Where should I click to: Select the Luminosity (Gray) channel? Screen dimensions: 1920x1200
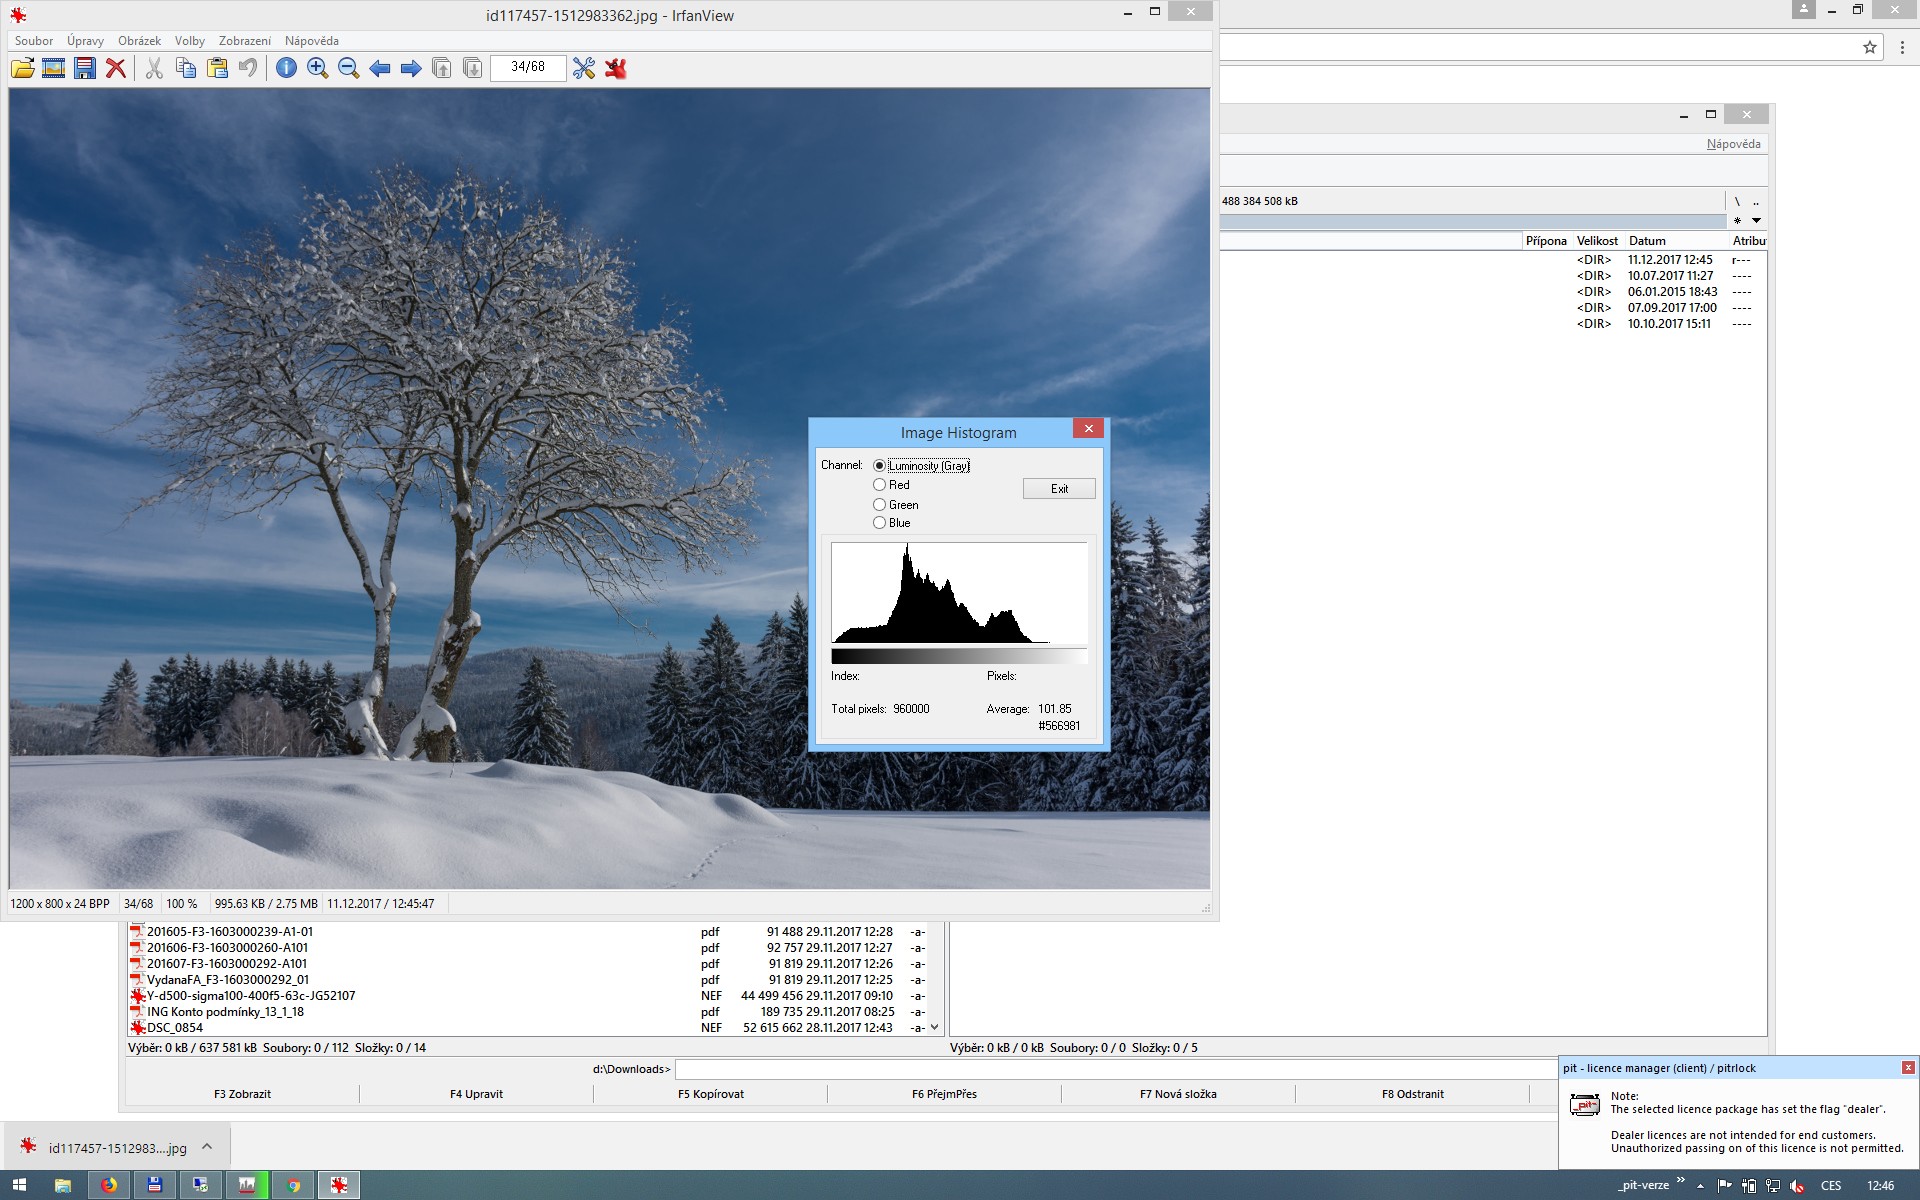[879, 466]
